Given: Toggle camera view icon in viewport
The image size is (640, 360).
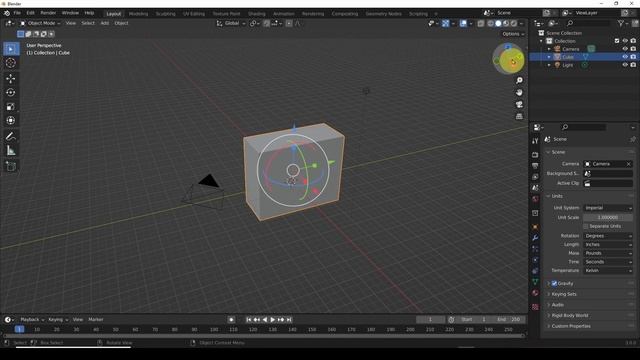Looking at the screenshot, I should tap(519, 104).
